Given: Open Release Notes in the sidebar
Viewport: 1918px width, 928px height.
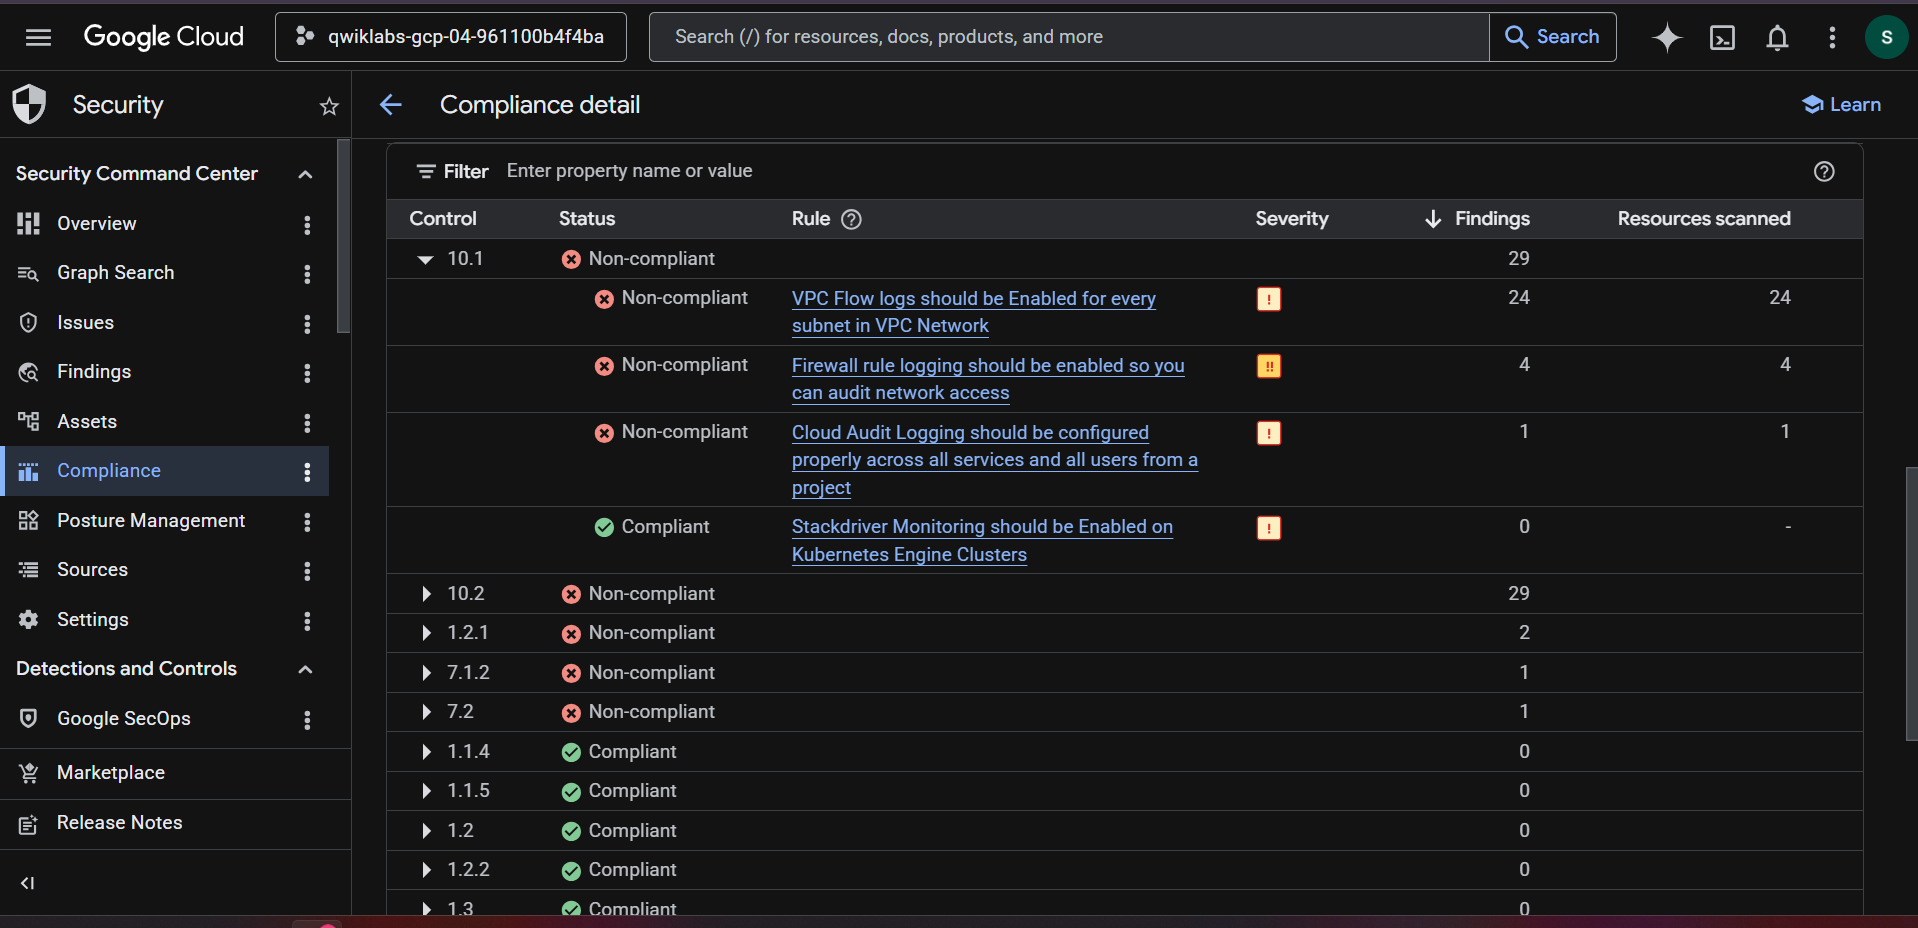Looking at the screenshot, I should [119, 823].
